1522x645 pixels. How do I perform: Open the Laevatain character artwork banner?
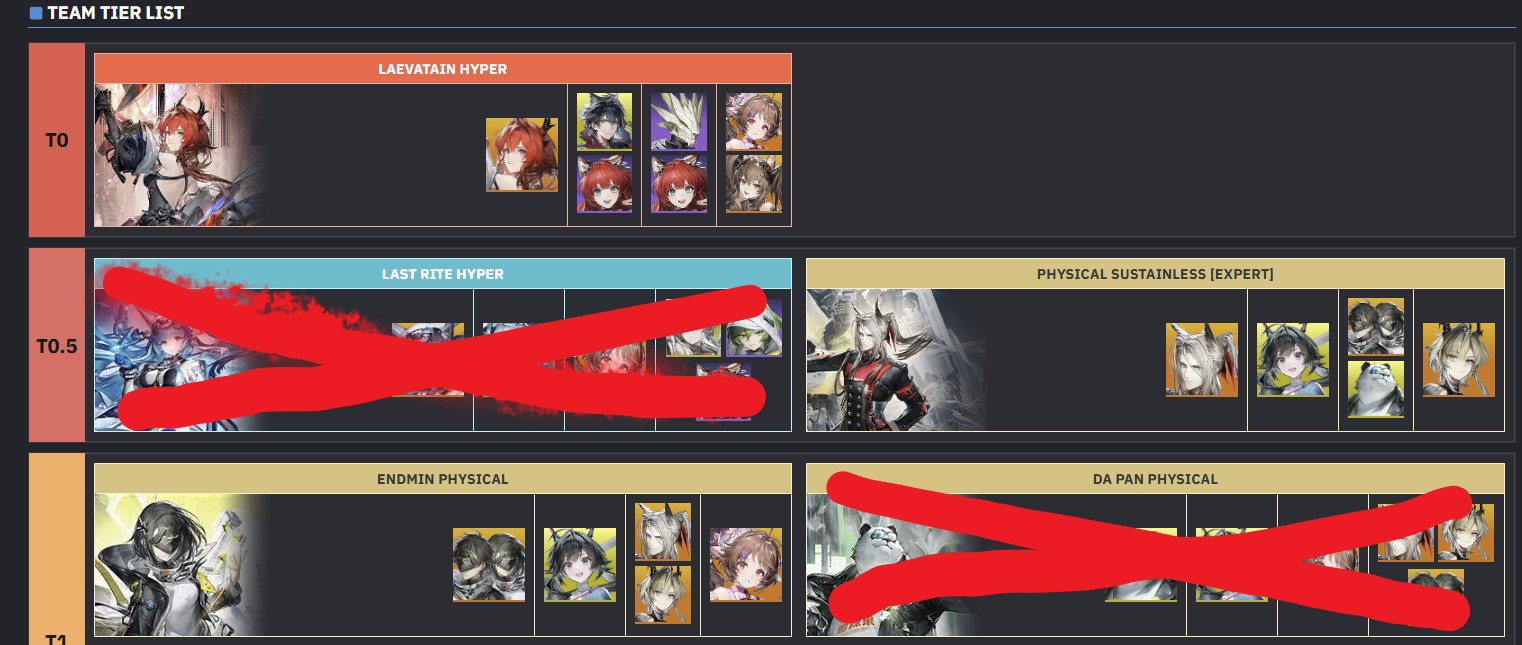[x=180, y=155]
